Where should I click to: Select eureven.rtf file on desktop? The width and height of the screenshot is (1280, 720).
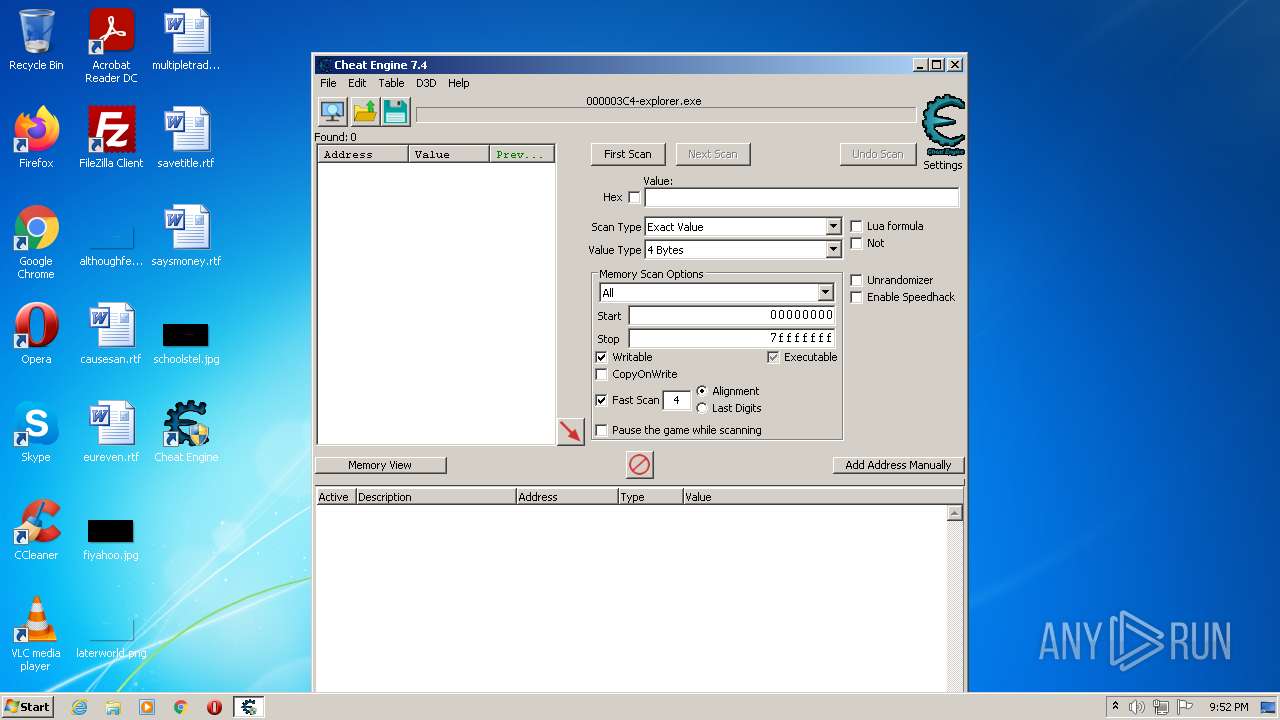(x=111, y=432)
